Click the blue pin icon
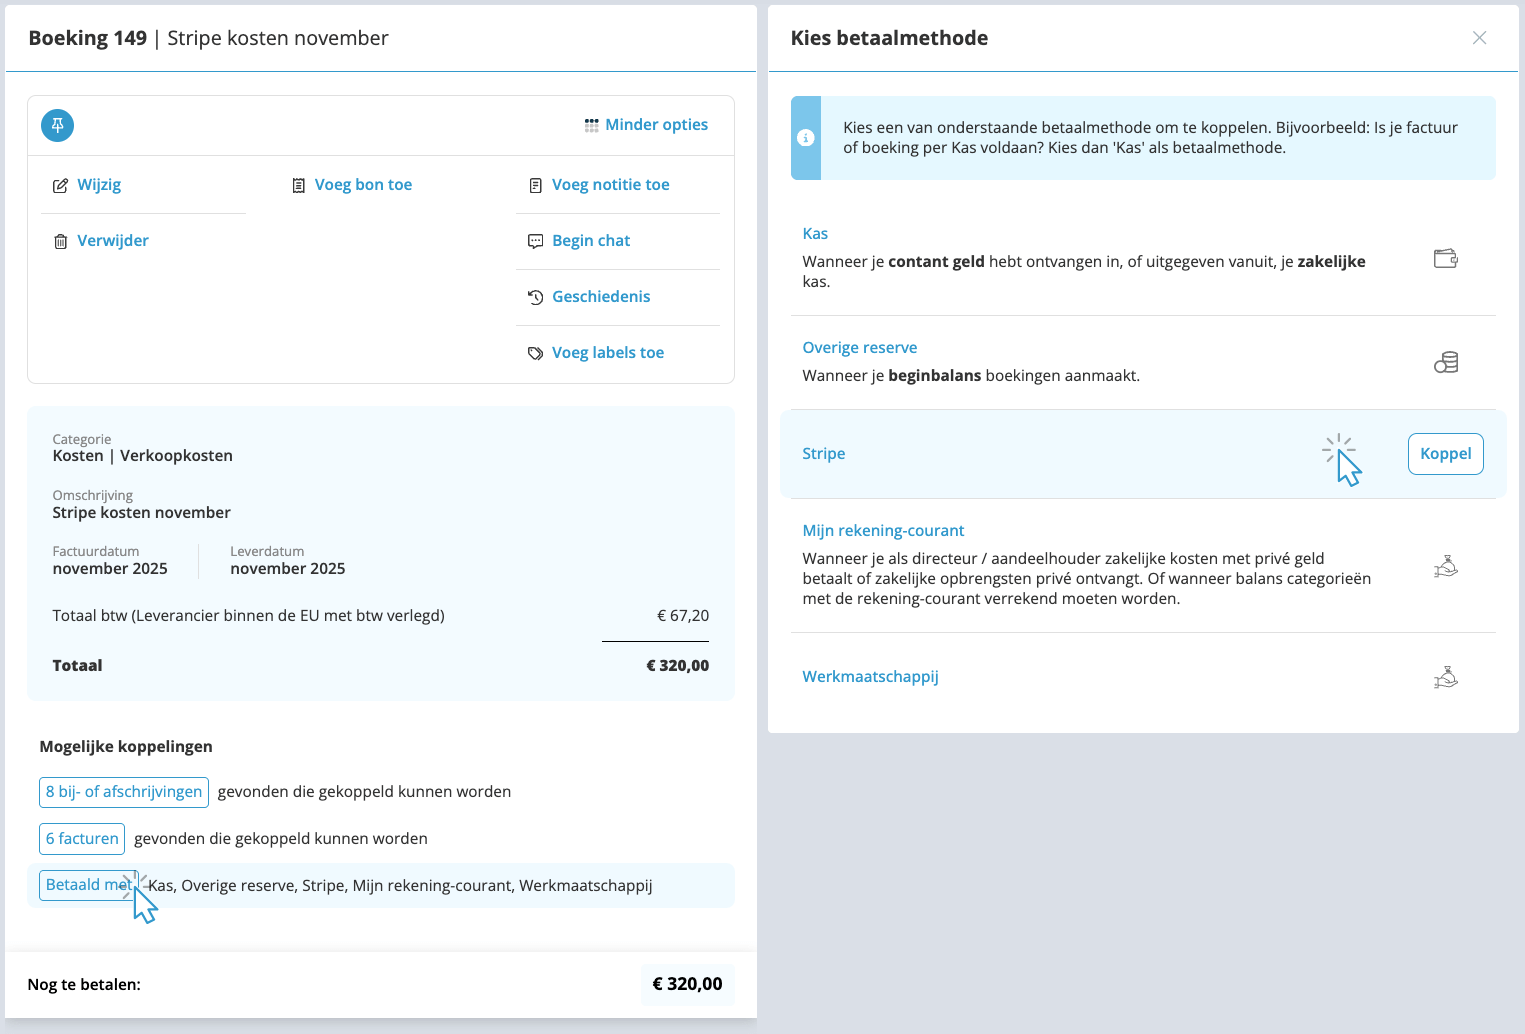 coord(58,125)
